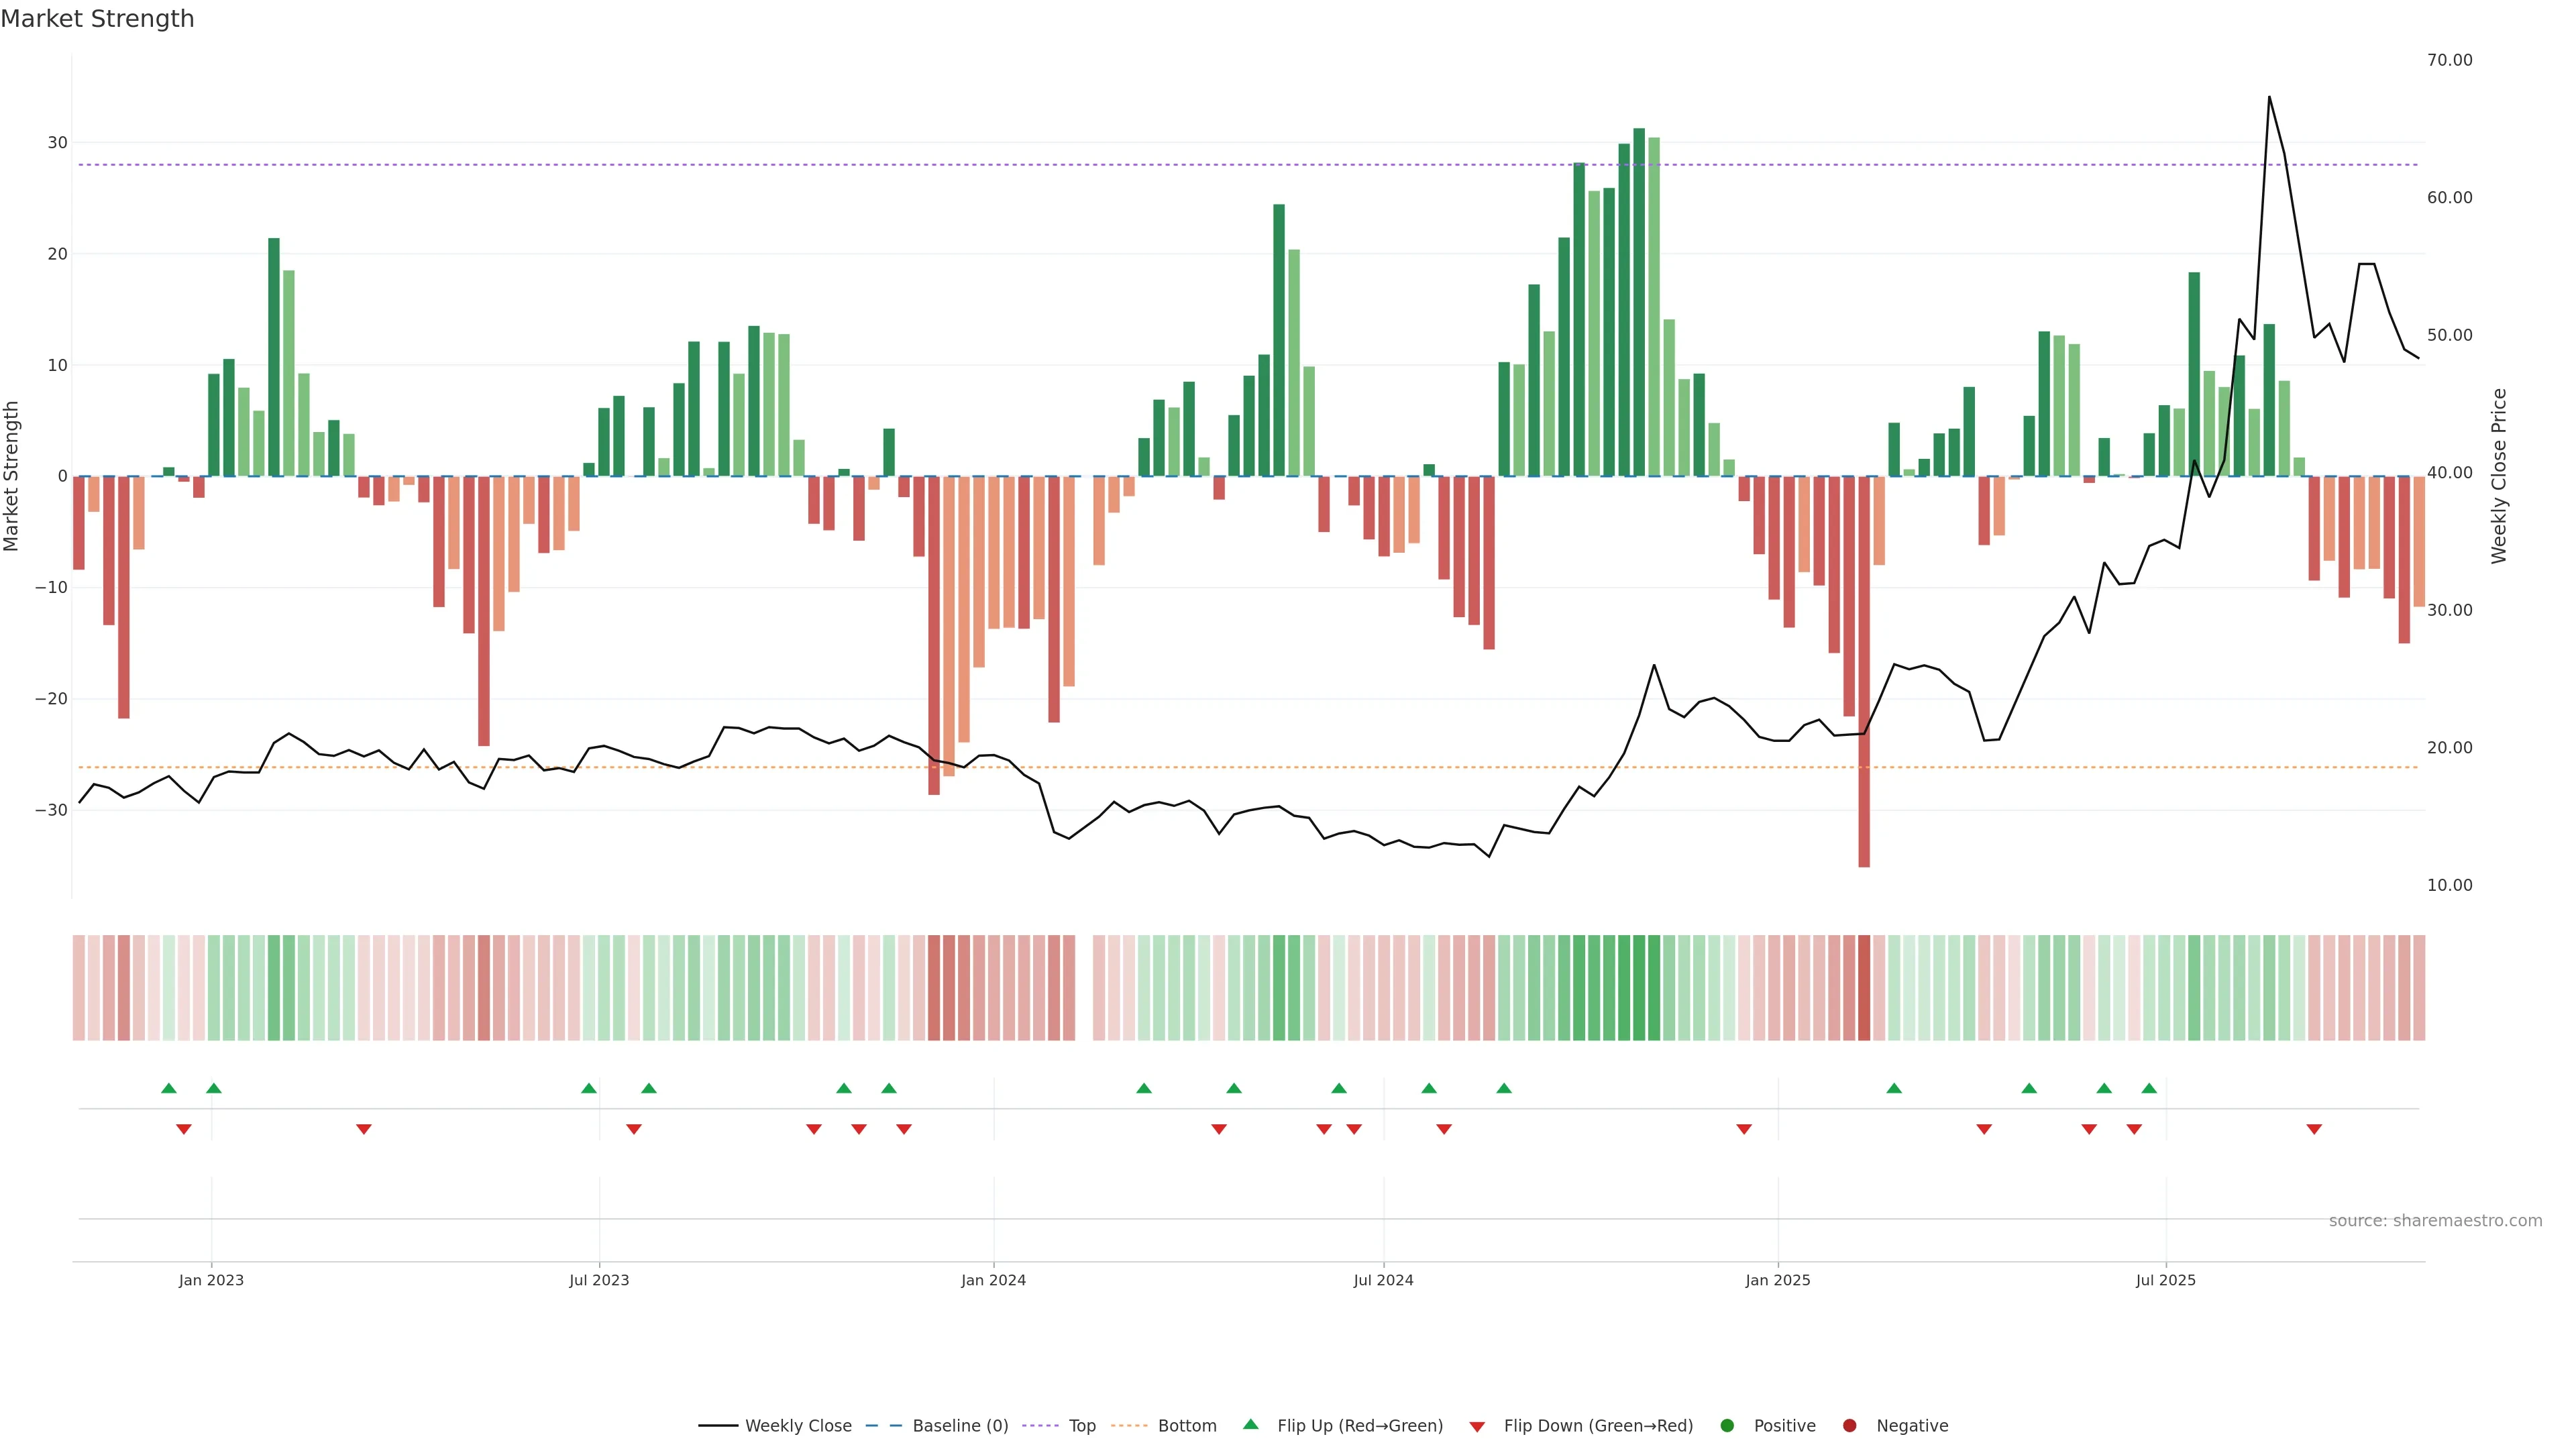This screenshot has width=2576, height=1449.
Task: Click the dark red Negative circle icon
Action: [1849, 1426]
